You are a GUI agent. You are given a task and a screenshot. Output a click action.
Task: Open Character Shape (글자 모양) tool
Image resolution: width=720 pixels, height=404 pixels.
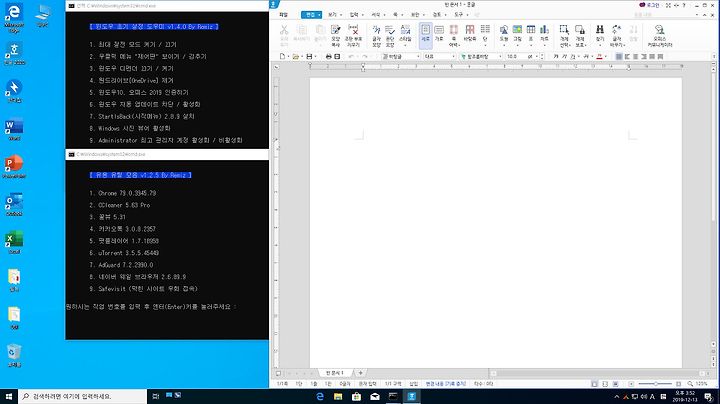tap(377, 36)
